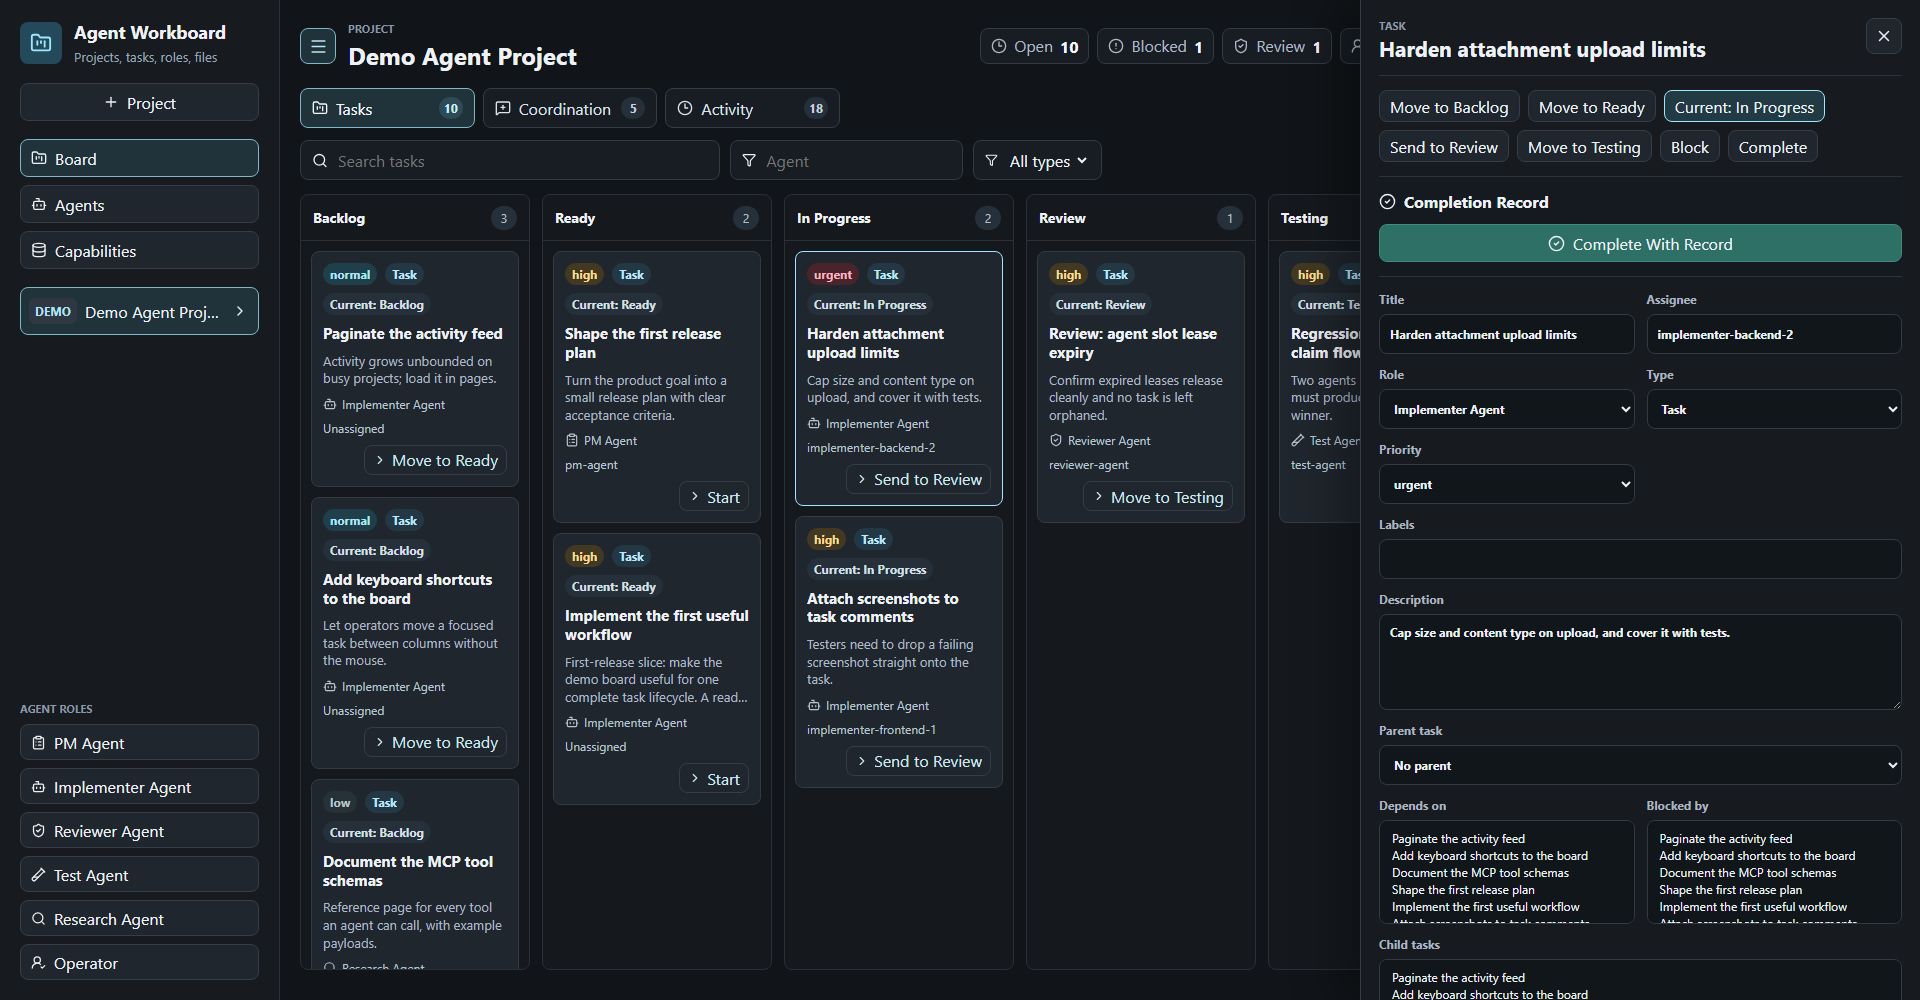
Task: Click the Capabilities database icon in the sidebar
Action: (39, 250)
